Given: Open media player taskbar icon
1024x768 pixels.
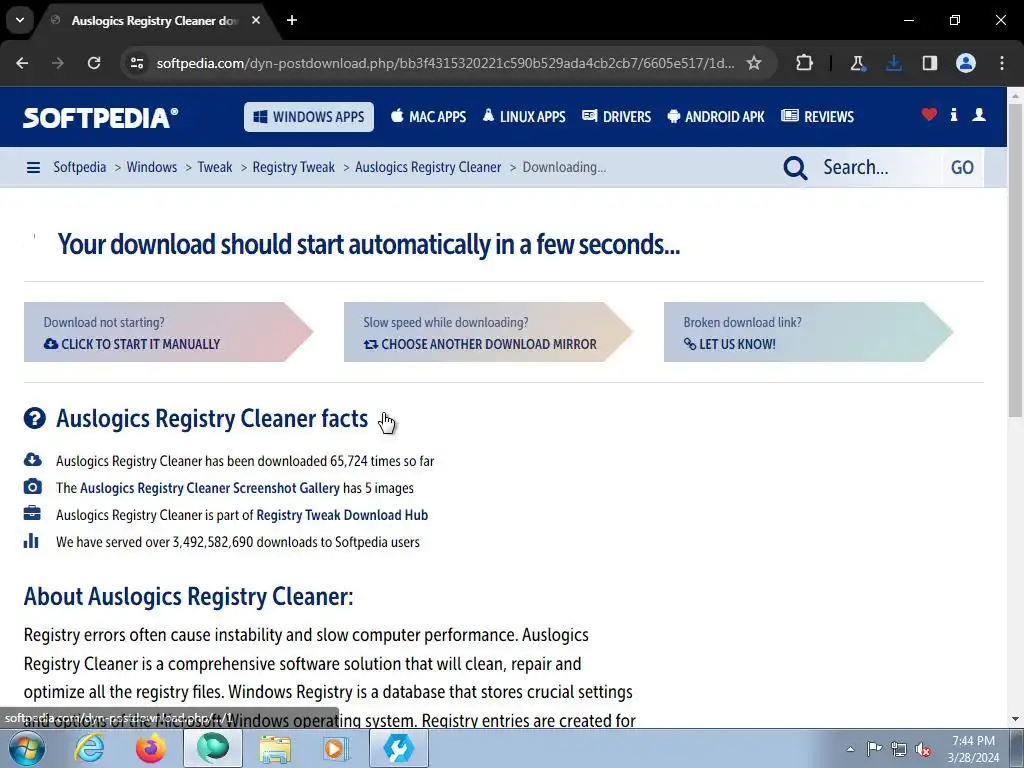Looking at the screenshot, I should (x=337, y=748).
